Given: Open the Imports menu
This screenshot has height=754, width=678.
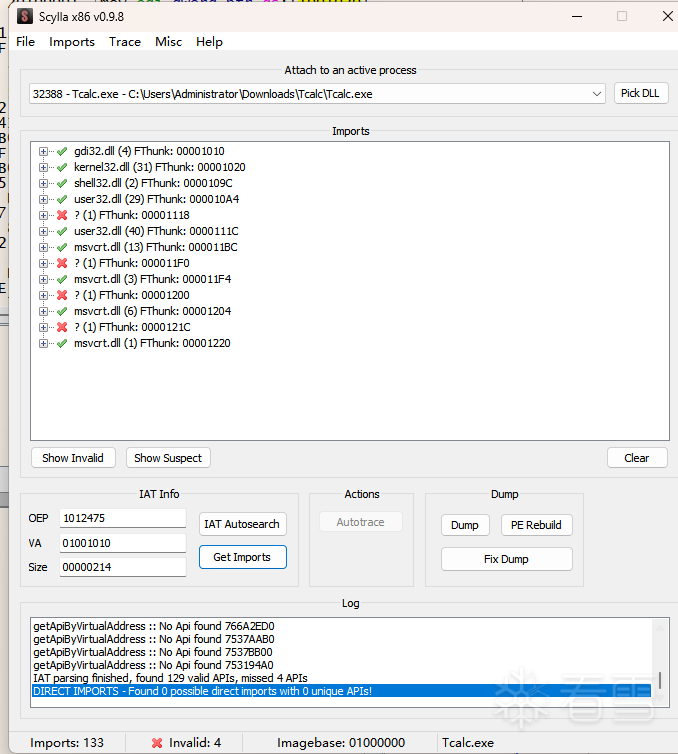Looking at the screenshot, I should 72,42.
